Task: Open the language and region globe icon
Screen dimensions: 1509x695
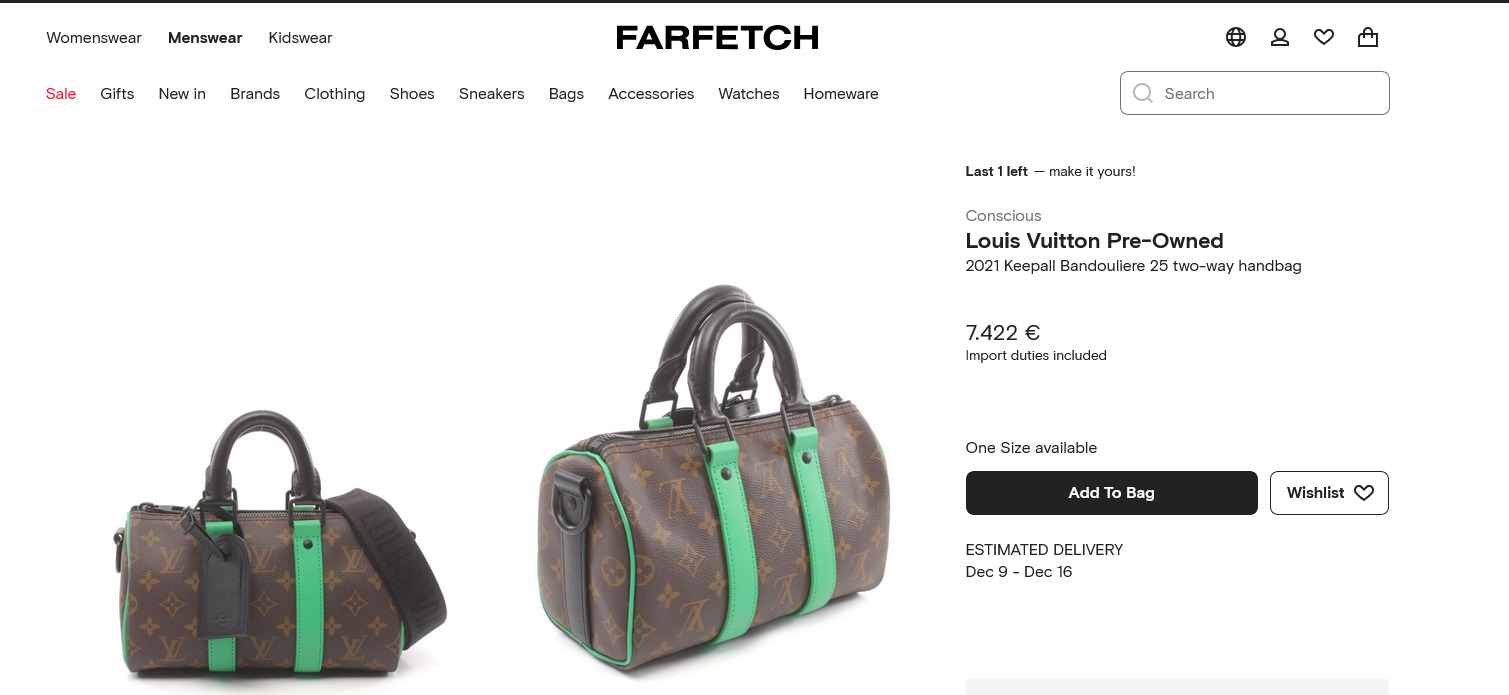Action: click(x=1236, y=37)
